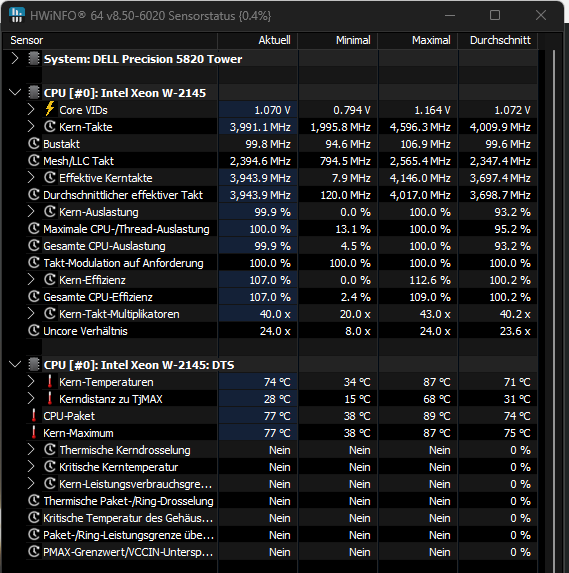Click the clock icon beside Takt-Modulation auf Anforderung
569x573 pixels.
[x=34, y=262]
